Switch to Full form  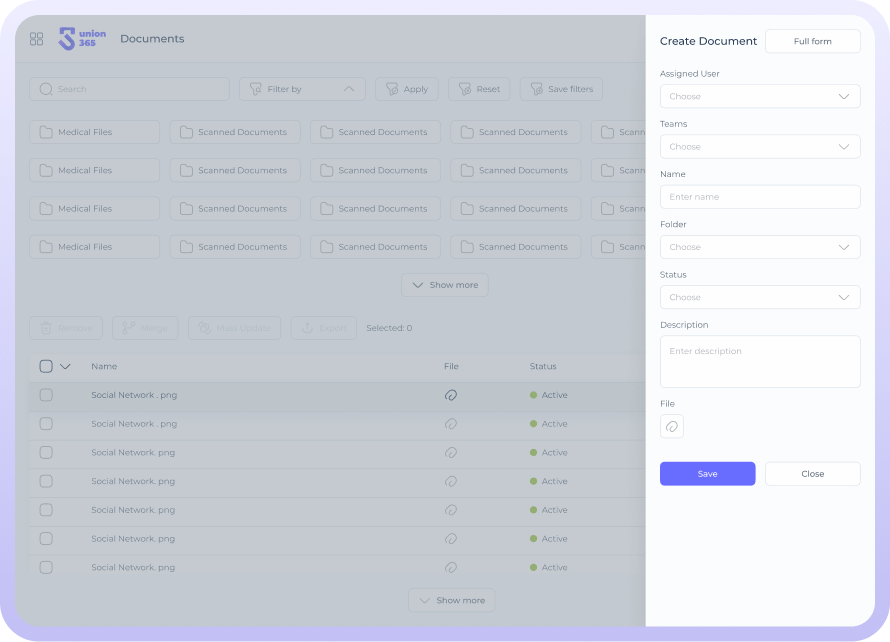[x=812, y=41]
